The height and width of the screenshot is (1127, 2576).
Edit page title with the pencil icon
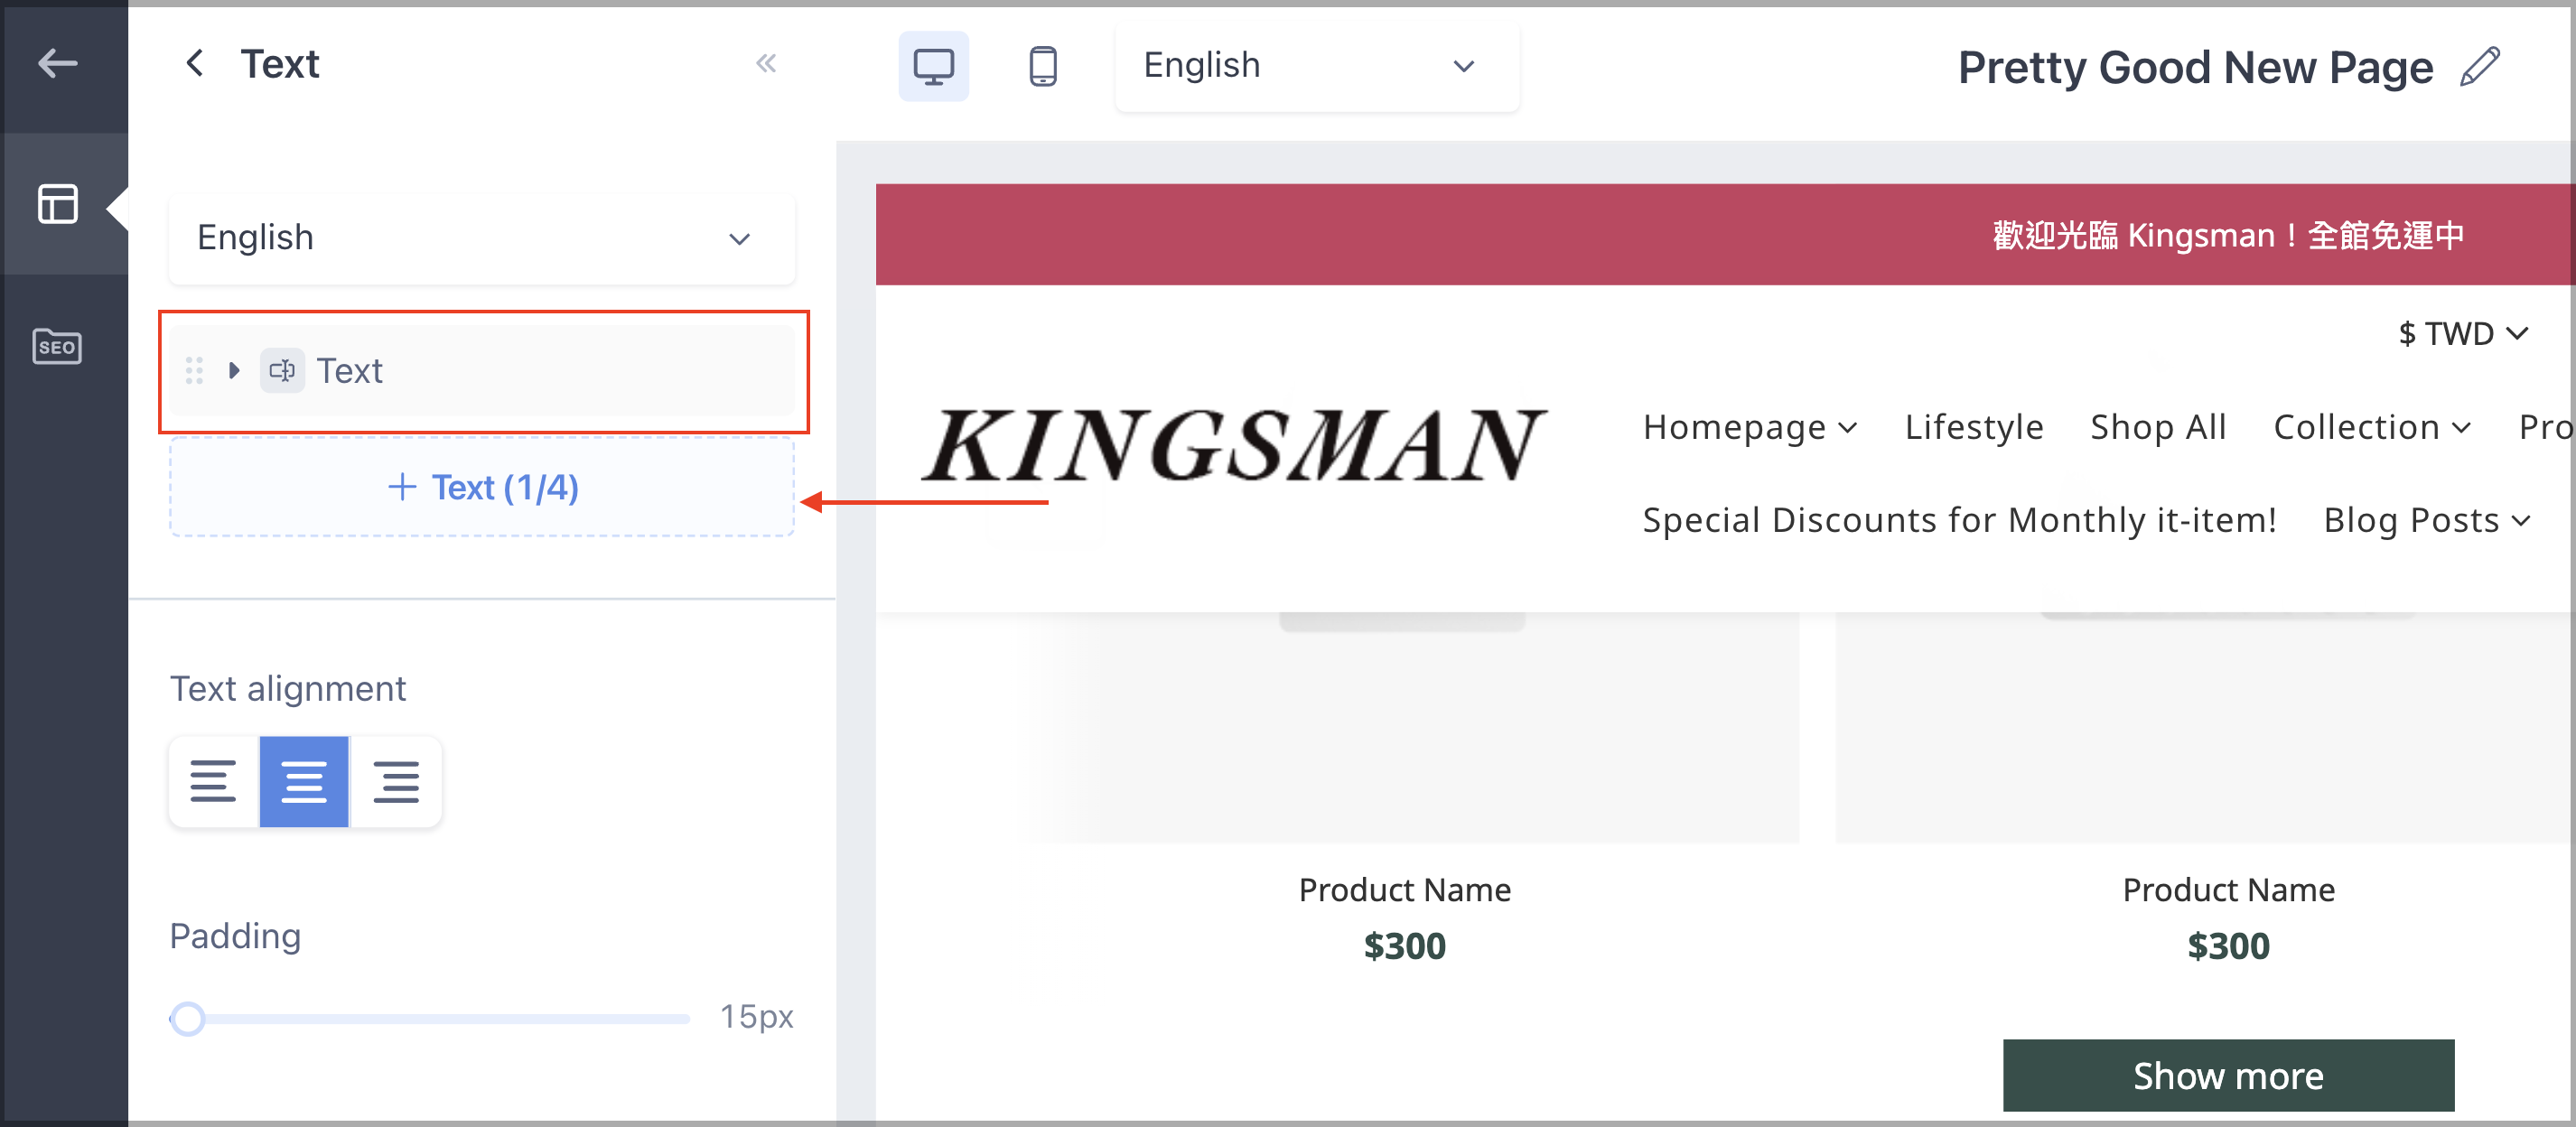pyautogui.click(x=2479, y=68)
